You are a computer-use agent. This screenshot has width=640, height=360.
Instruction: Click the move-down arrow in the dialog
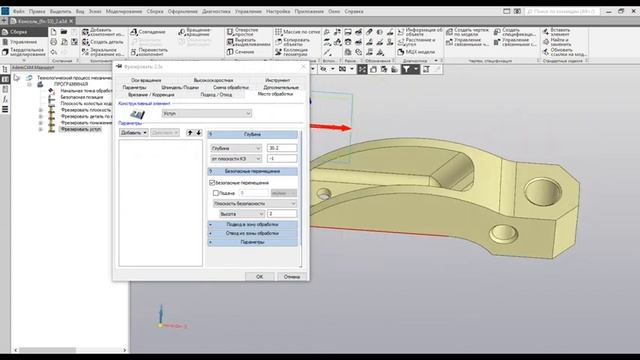coord(199,133)
